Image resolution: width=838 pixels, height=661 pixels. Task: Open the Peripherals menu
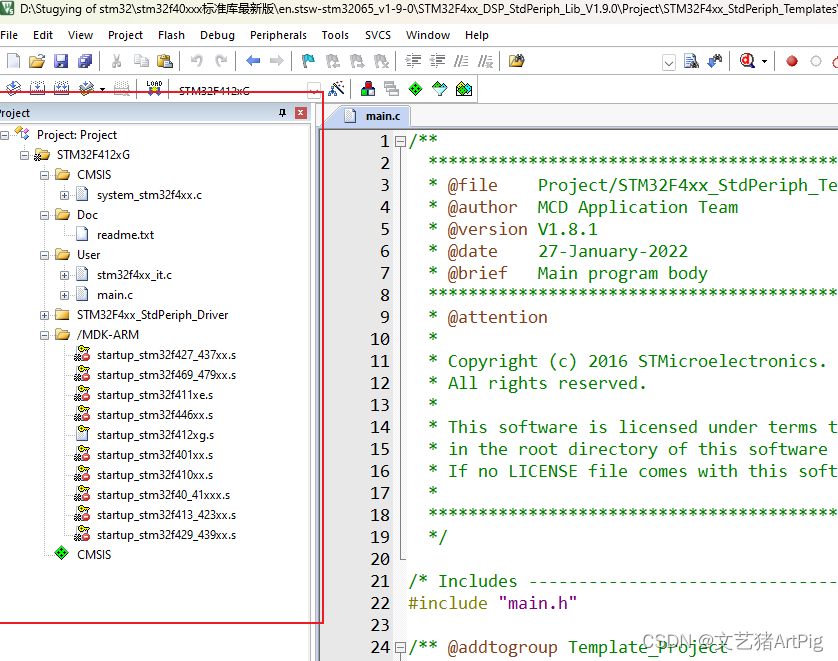pyautogui.click(x=278, y=35)
